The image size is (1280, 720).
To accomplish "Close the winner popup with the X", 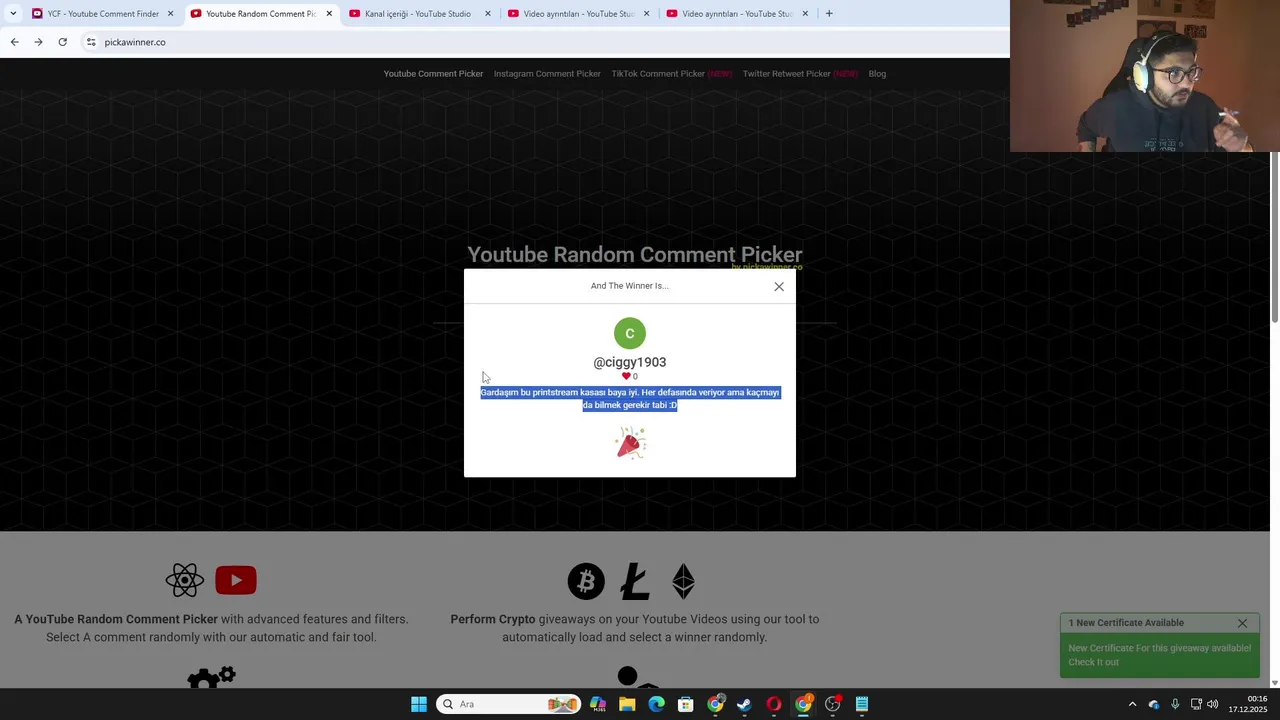I will pyautogui.click(x=779, y=286).
